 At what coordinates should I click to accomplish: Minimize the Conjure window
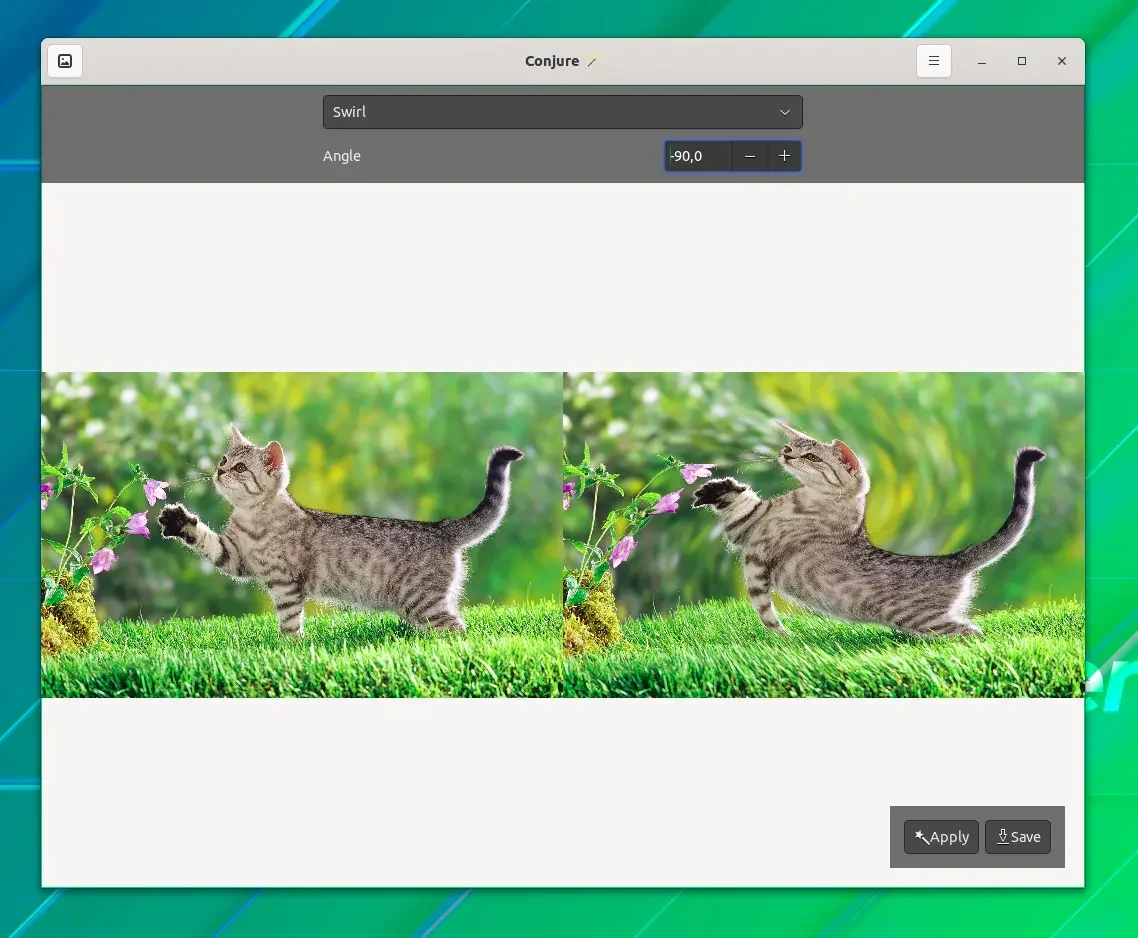coord(981,61)
